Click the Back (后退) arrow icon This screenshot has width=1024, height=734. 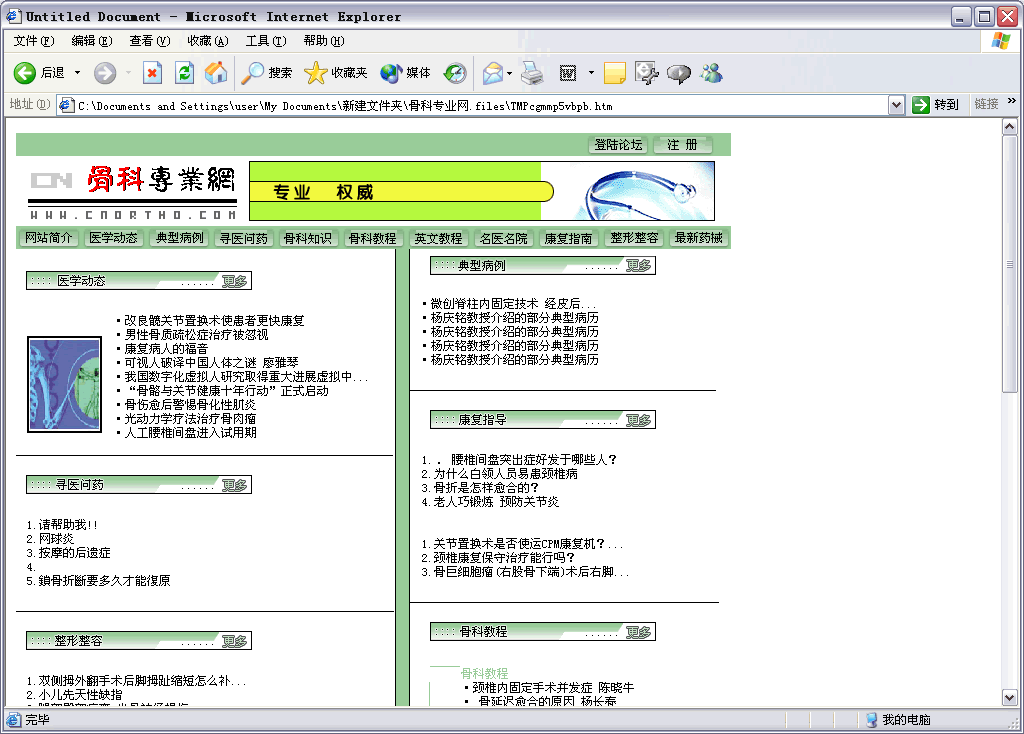coord(25,73)
